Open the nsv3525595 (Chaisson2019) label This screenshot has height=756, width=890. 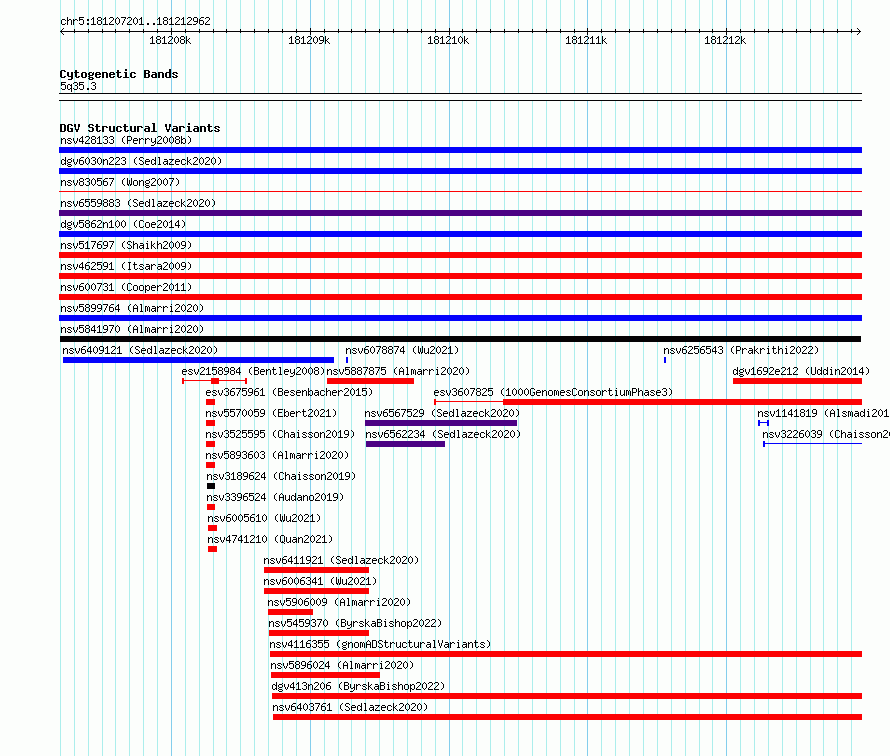[280, 434]
